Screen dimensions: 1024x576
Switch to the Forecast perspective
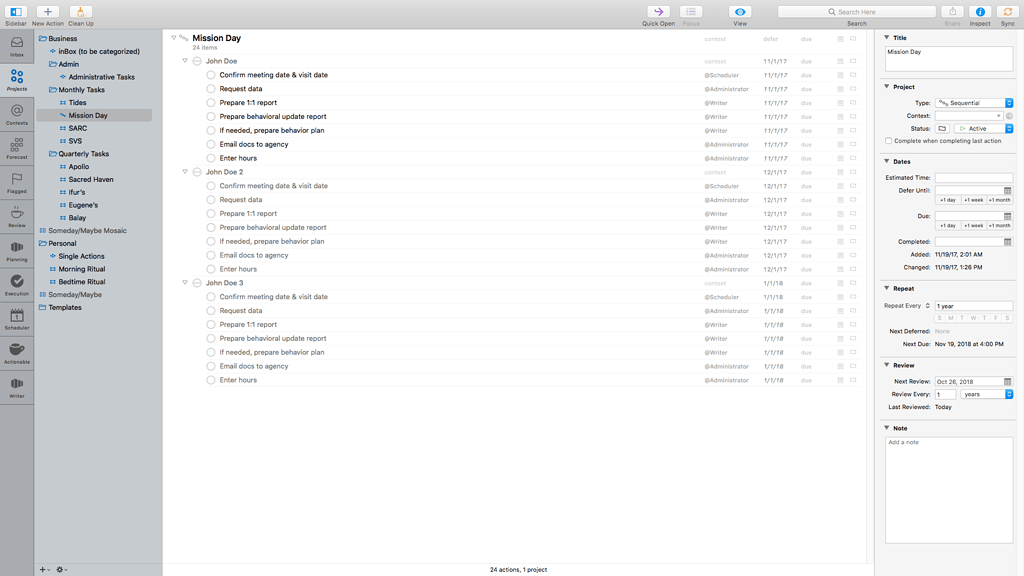pos(17,148)
